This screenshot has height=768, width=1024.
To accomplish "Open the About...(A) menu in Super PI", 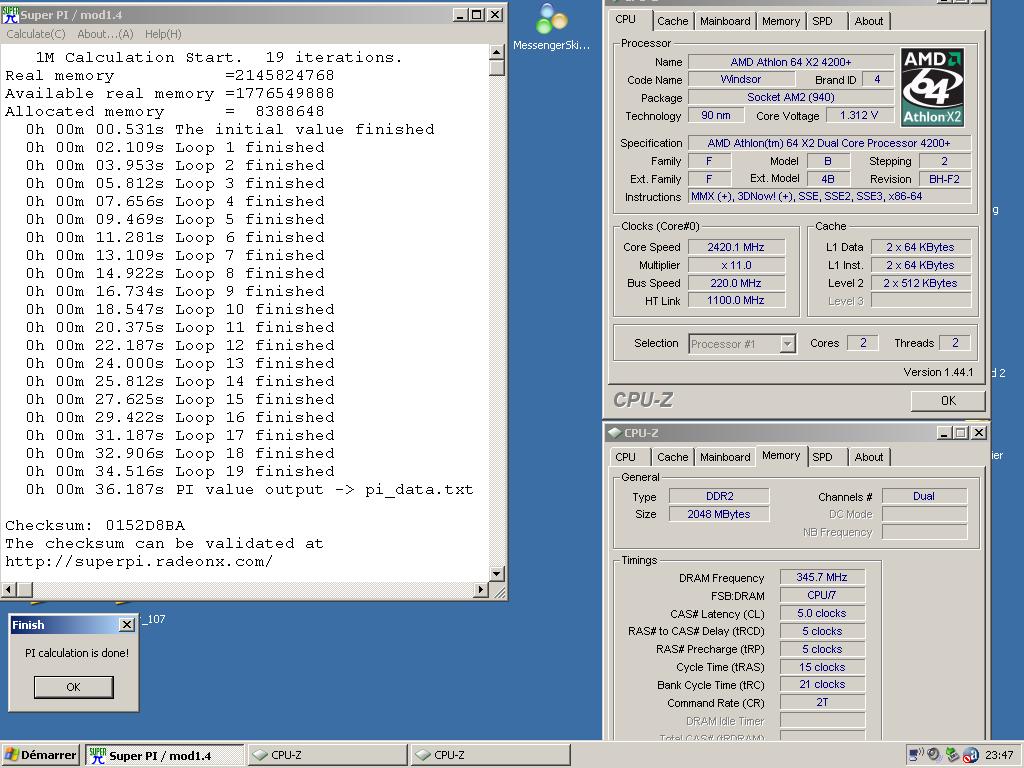I will pyautogui.click(x=105, y=34).
